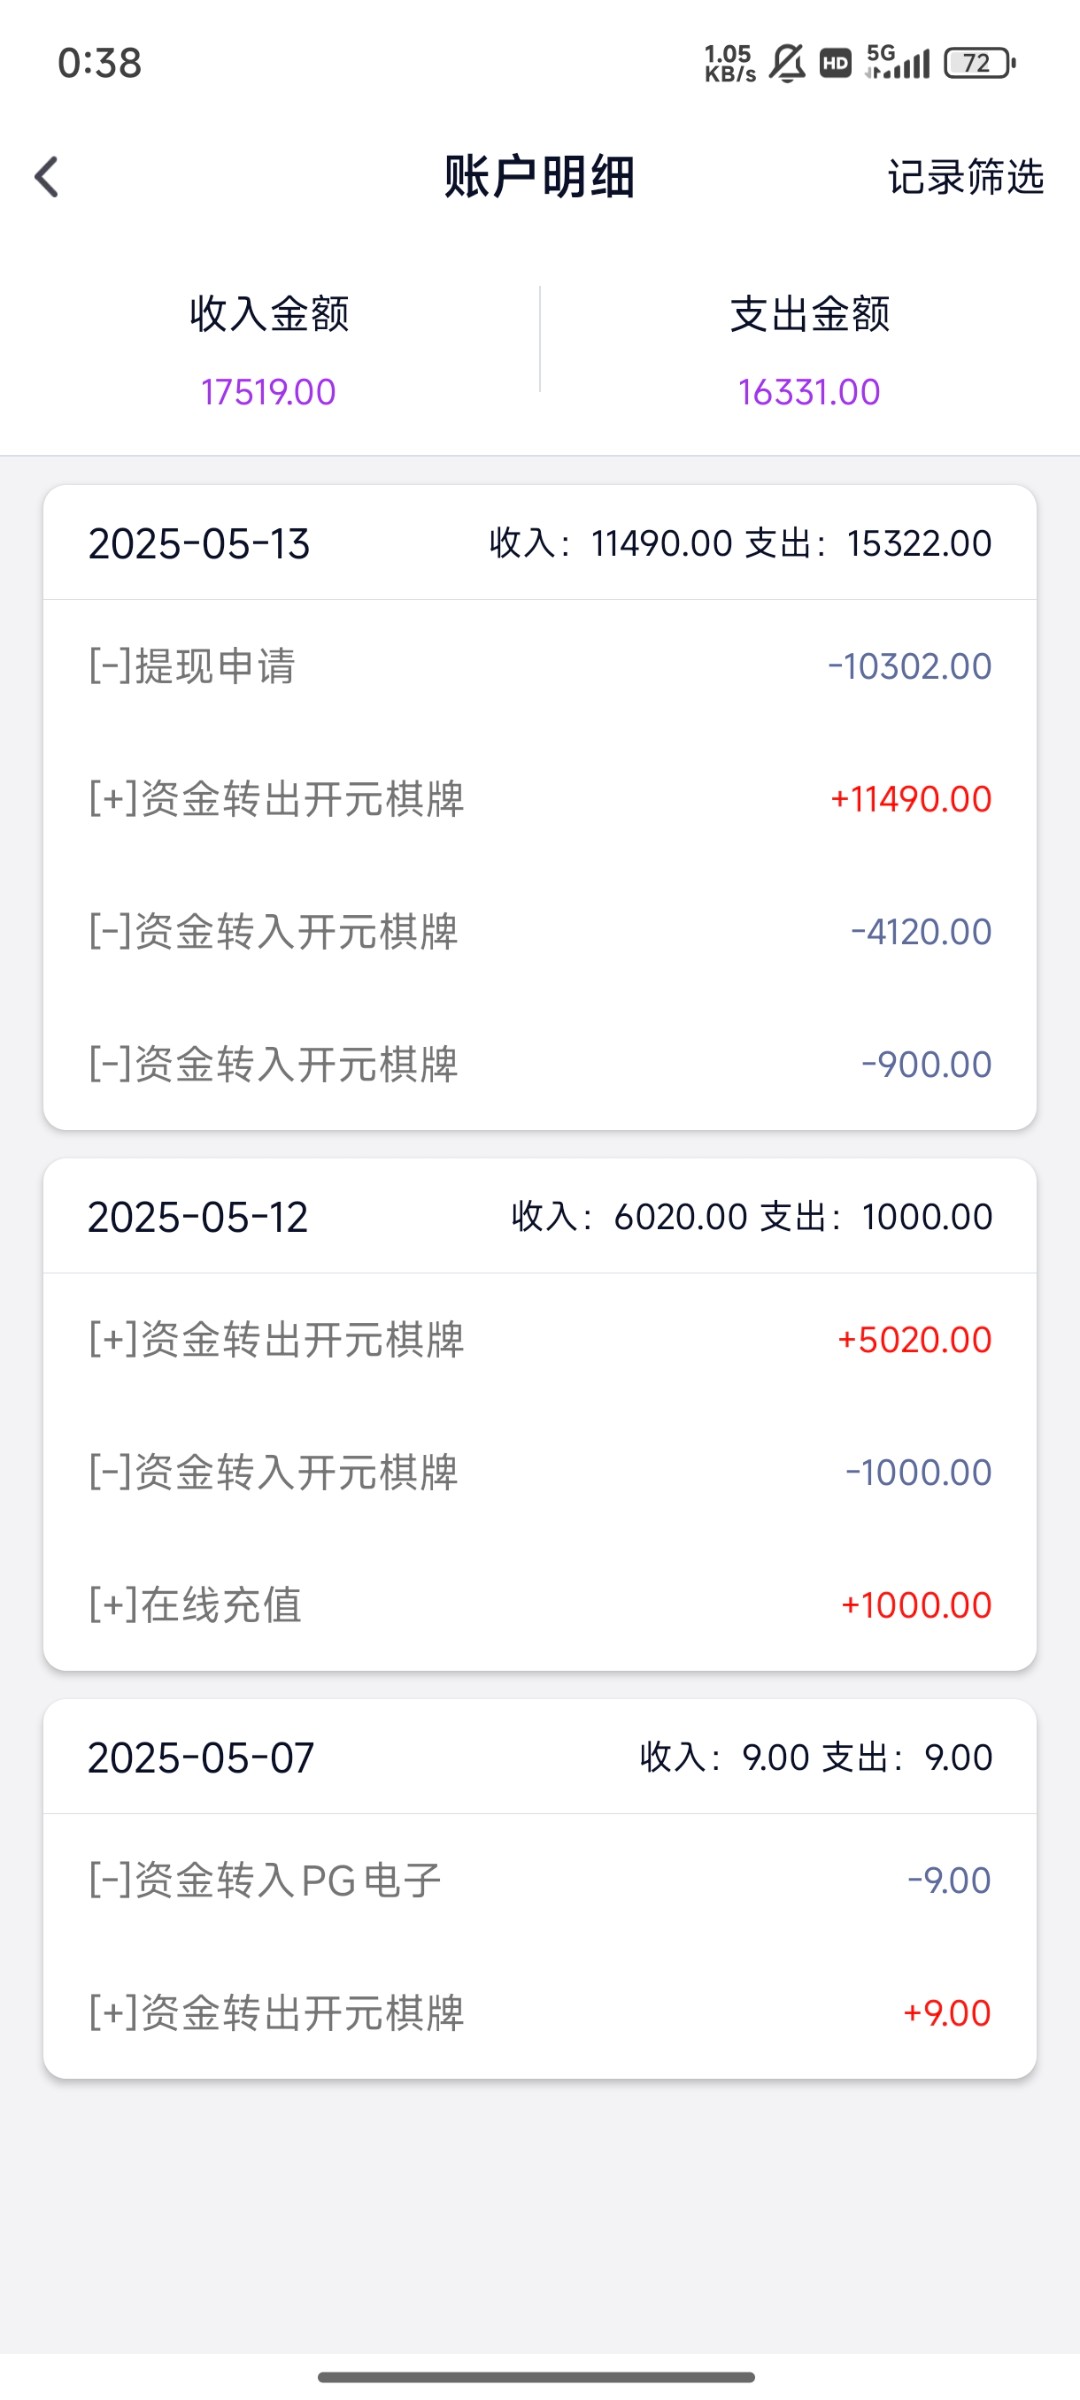This screenshot has width=1080, height=2400.
Task: Select the 支出金额 expense total 16331.00
Action: [809, 391]
